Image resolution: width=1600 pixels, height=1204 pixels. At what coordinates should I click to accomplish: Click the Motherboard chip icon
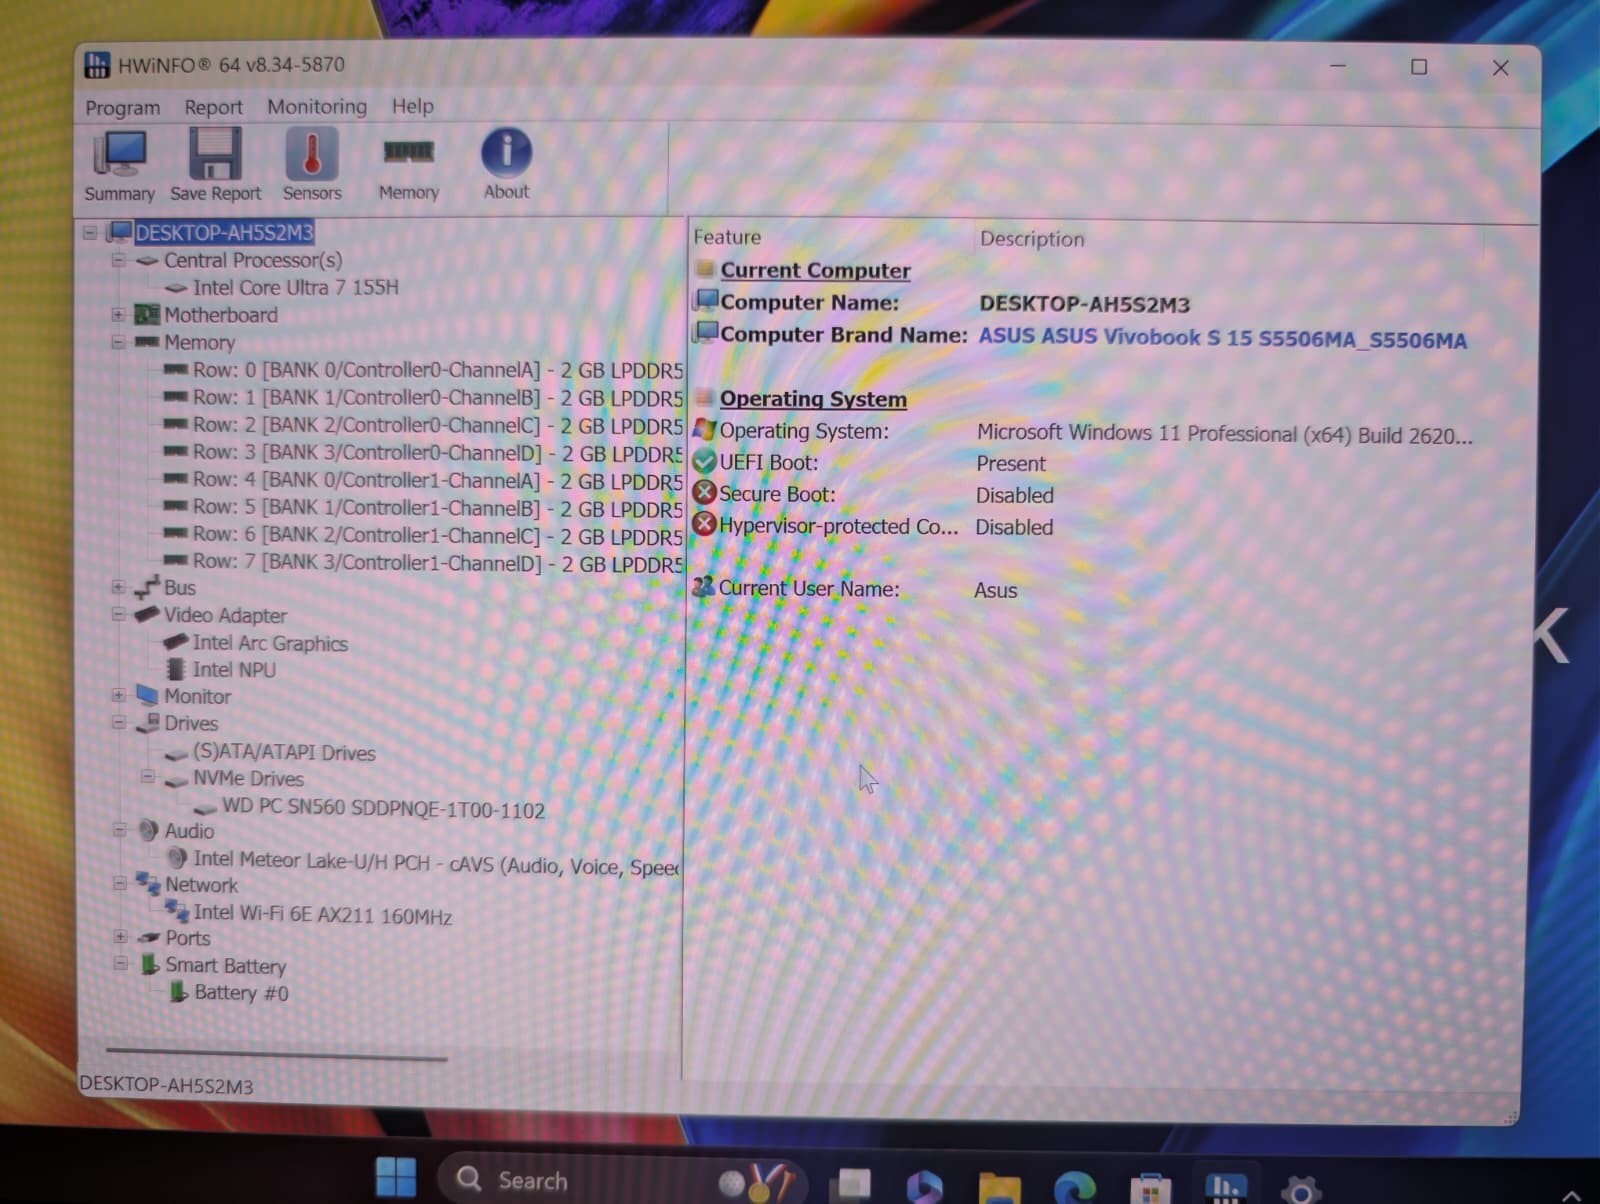point(147,315)
